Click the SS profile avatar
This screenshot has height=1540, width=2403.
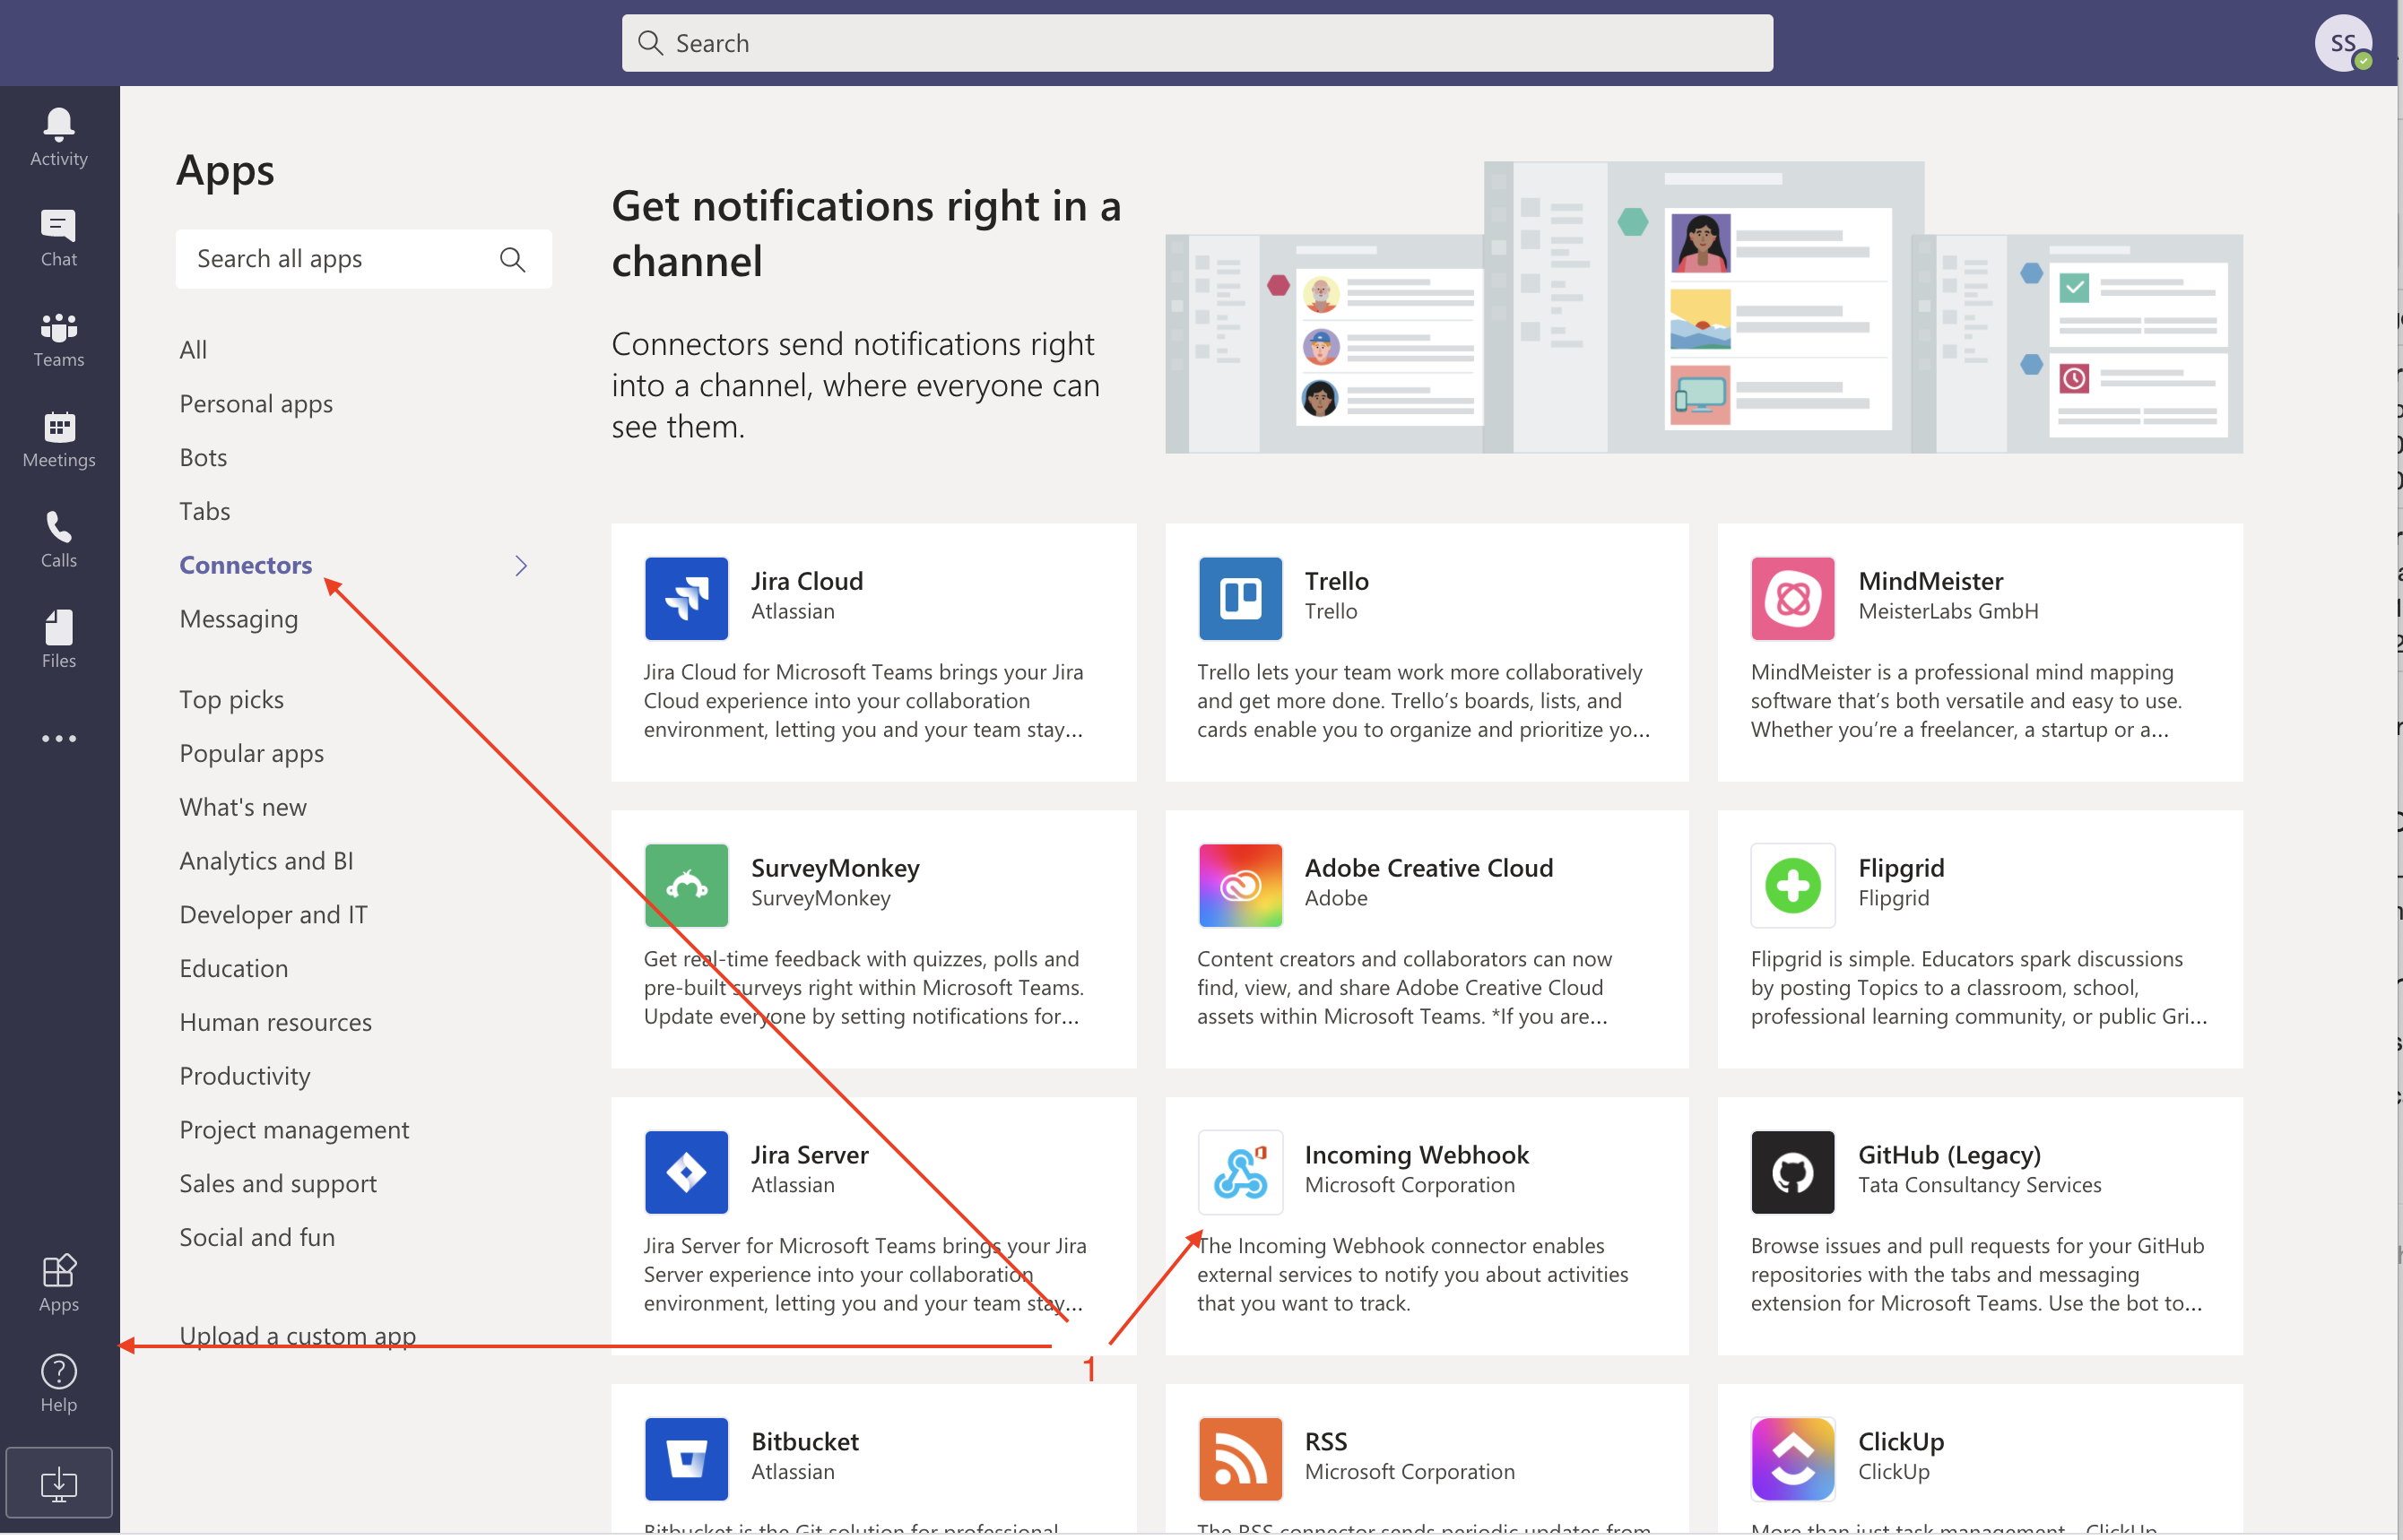(x=2343, y=43)
